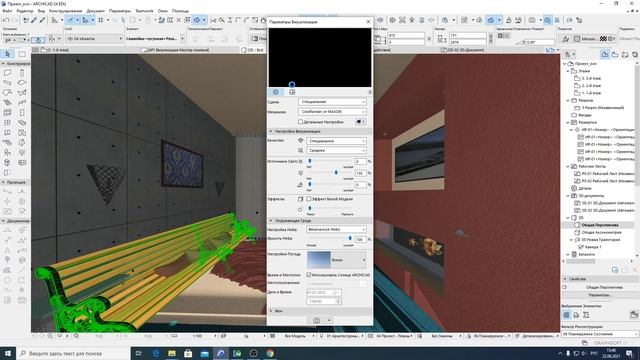Click the Wall tool in toolbox
Screen dimensions: 640x360
point(7,73)
